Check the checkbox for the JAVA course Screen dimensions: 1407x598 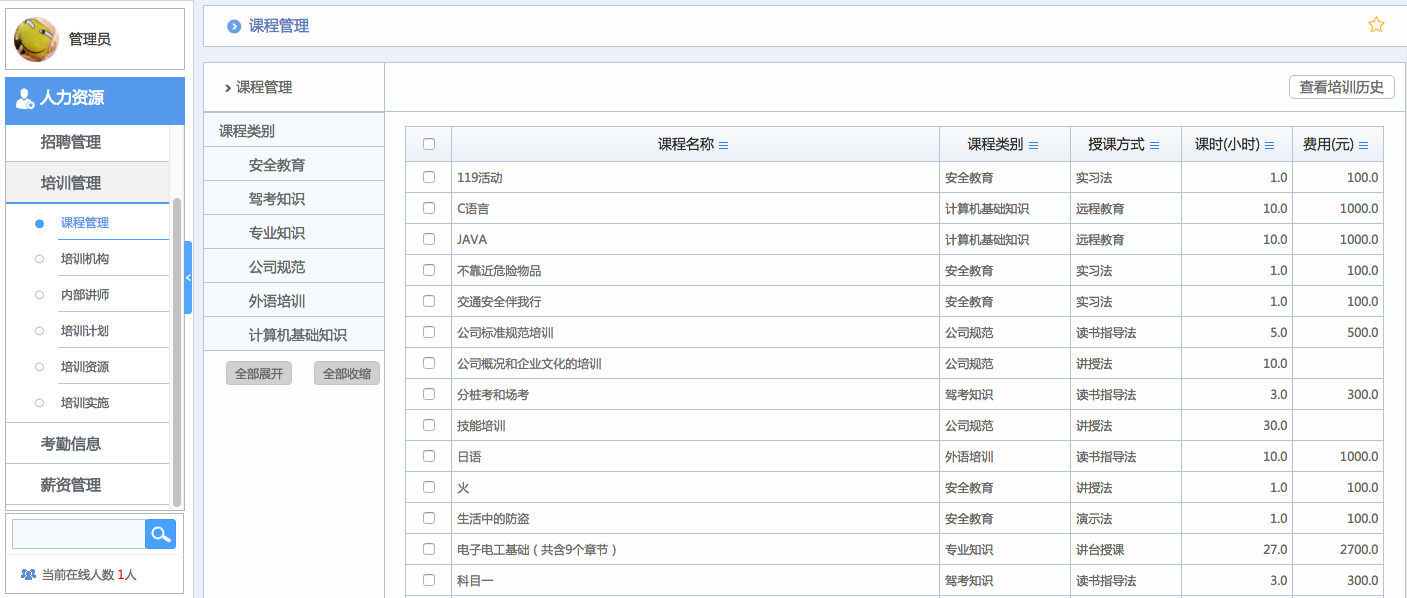(x=428, y=238)
